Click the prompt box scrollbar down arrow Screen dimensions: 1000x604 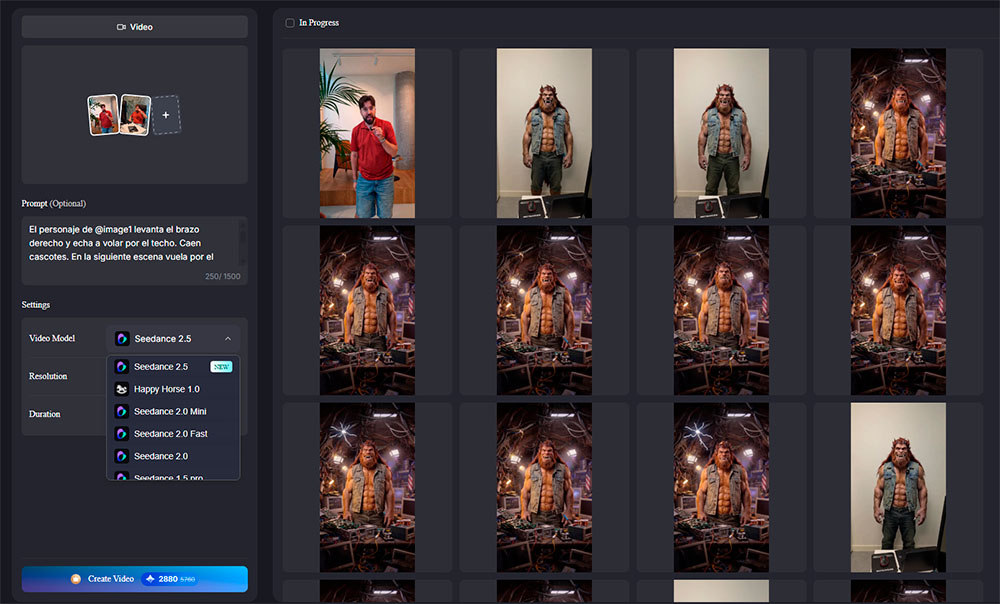point(242,261)
